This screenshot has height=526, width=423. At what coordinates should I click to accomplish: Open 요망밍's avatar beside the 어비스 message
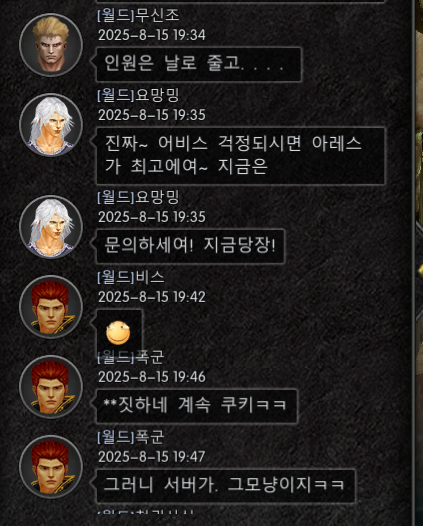(51, 125)
